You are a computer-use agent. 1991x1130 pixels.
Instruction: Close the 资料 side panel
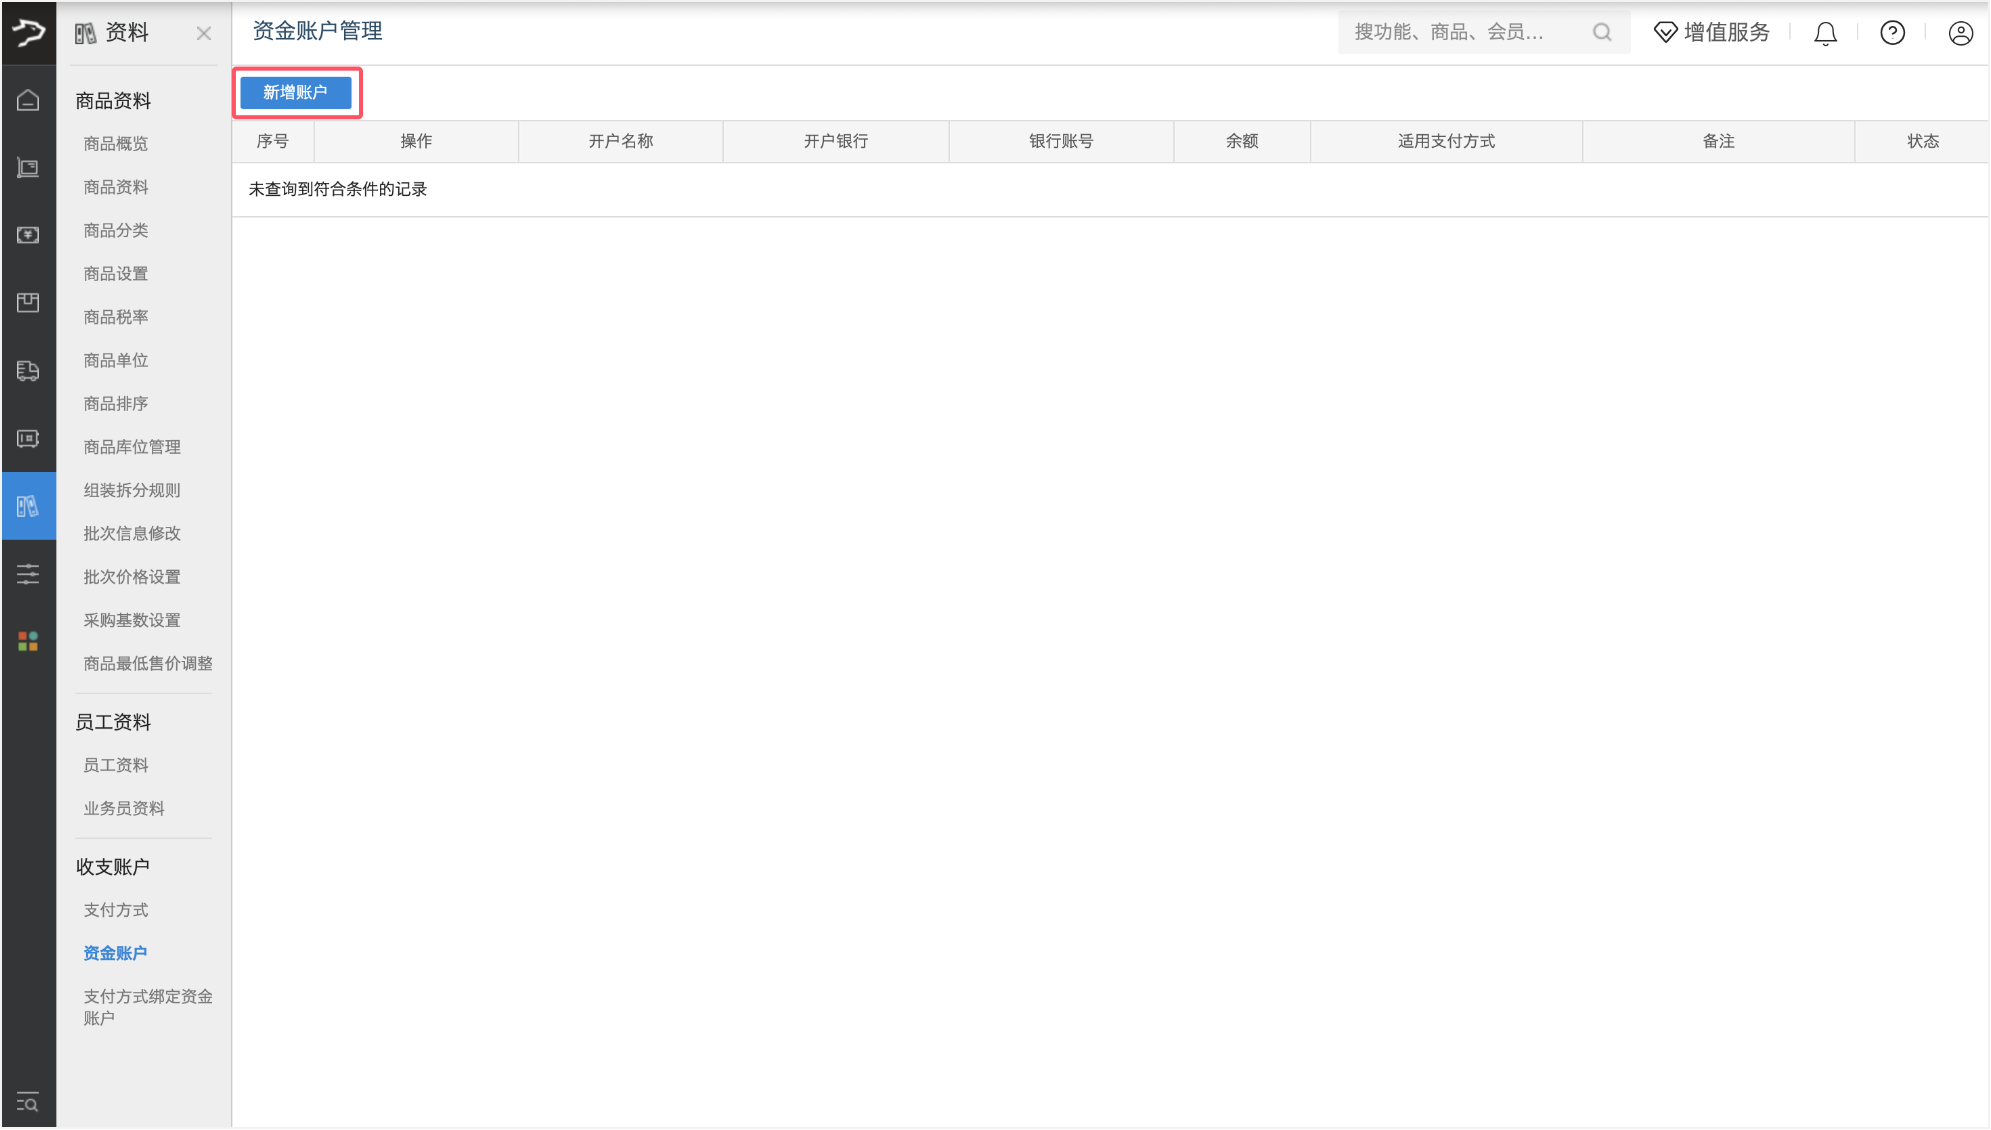tap(204, 34)
